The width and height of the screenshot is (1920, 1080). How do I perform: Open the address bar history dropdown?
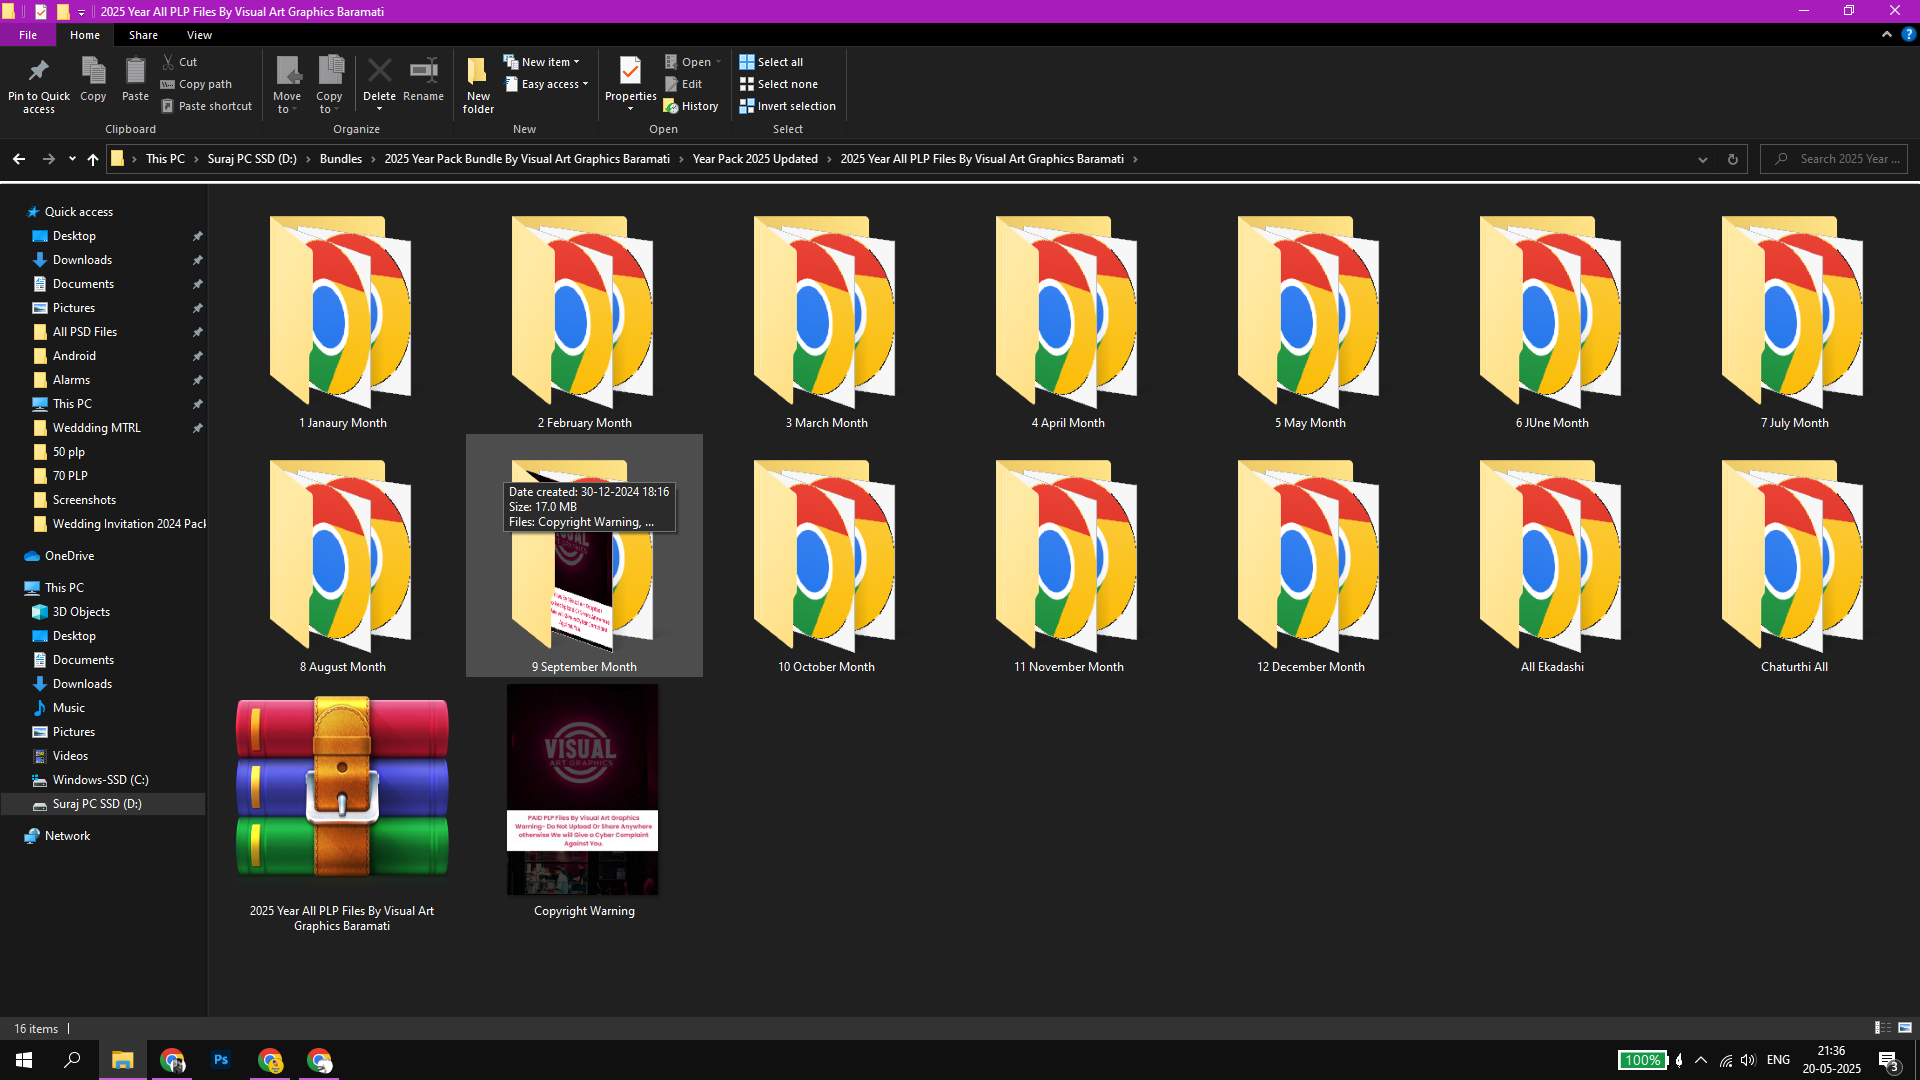click(1703, 159)
